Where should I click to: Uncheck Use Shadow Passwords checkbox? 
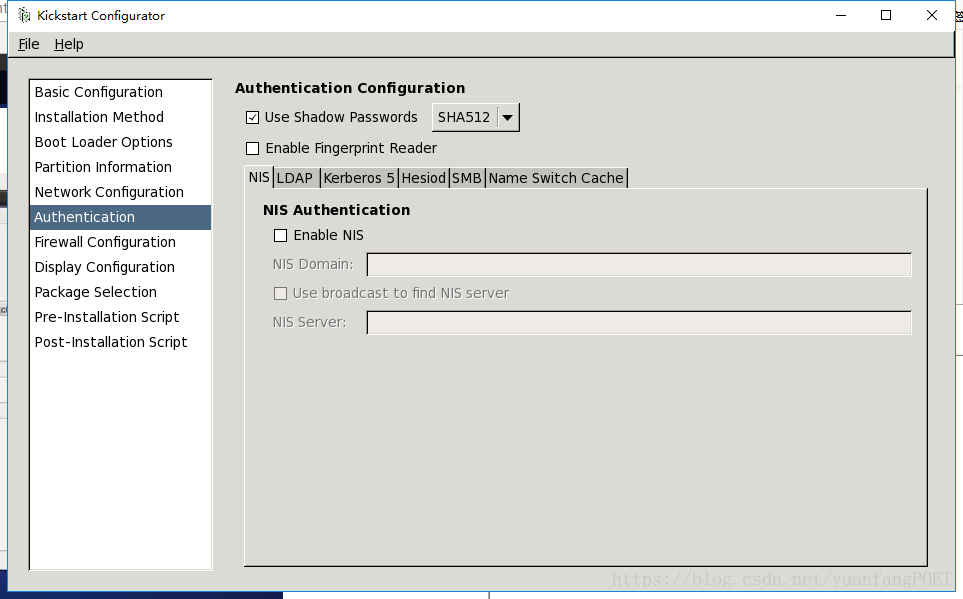point(252,117)
